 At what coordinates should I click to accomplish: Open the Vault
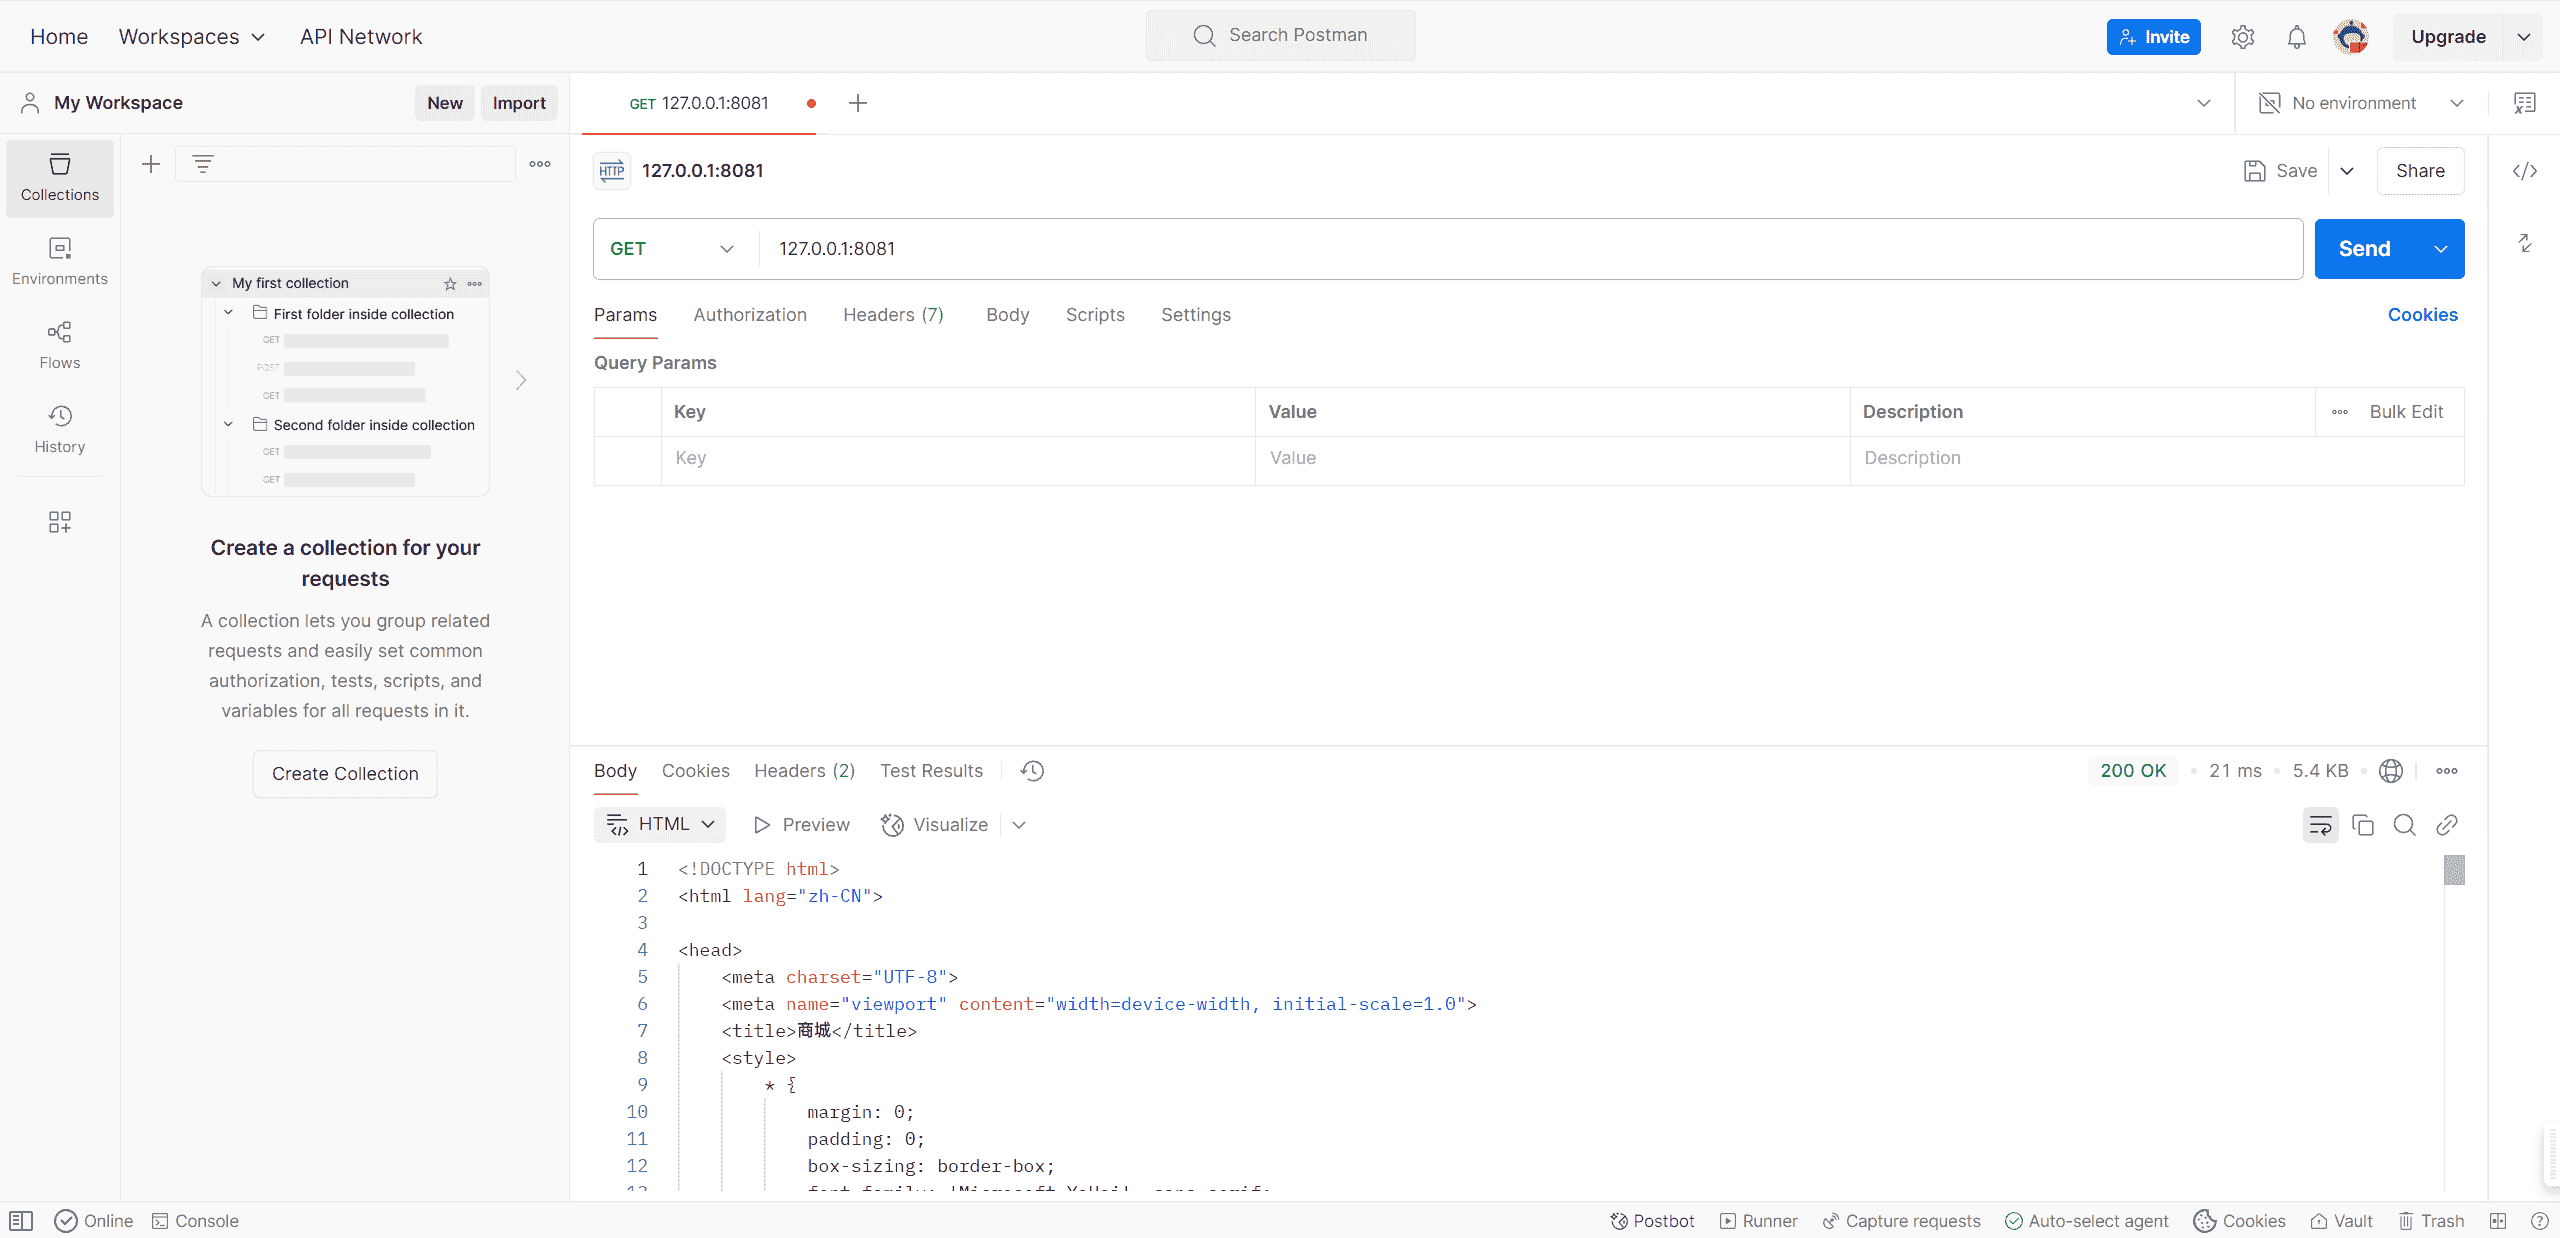pos(2341,1221)
